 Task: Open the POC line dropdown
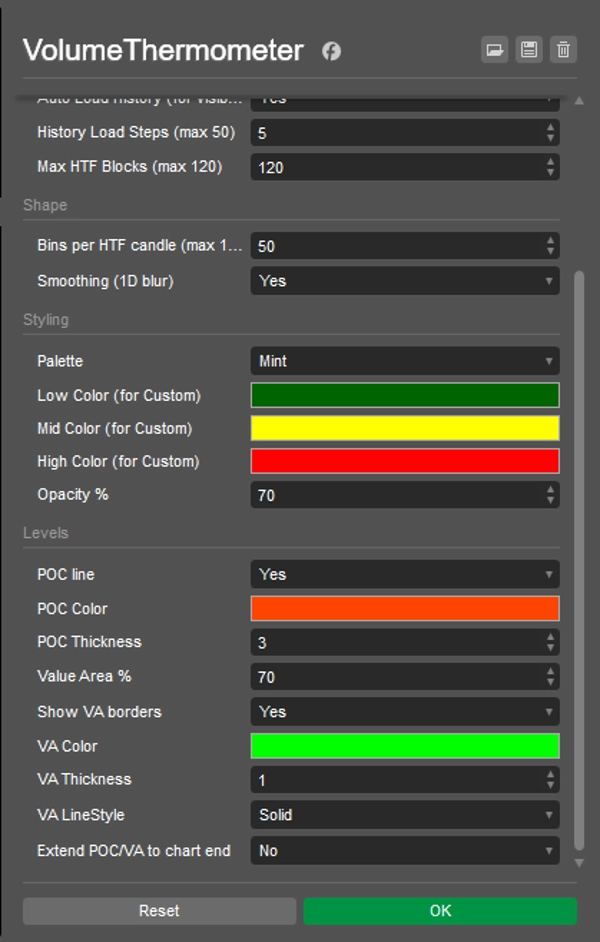point(404,574)
